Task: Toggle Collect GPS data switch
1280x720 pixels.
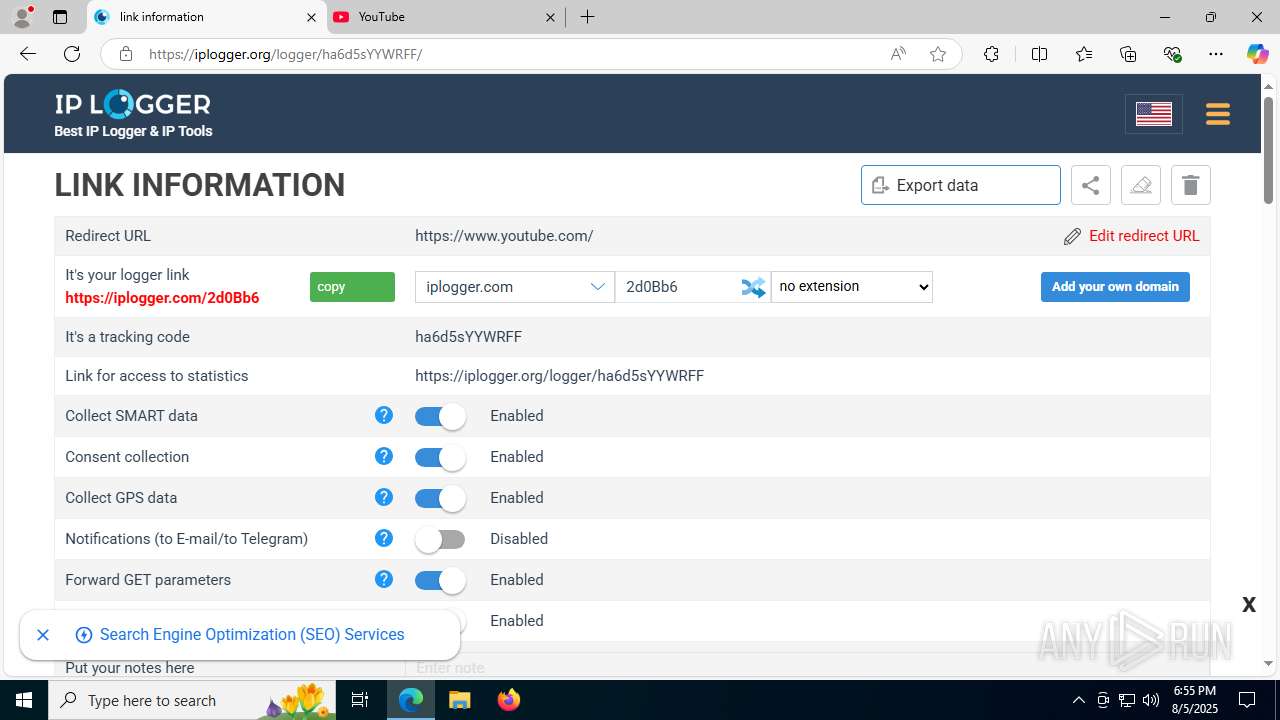Action: point(441,498)
